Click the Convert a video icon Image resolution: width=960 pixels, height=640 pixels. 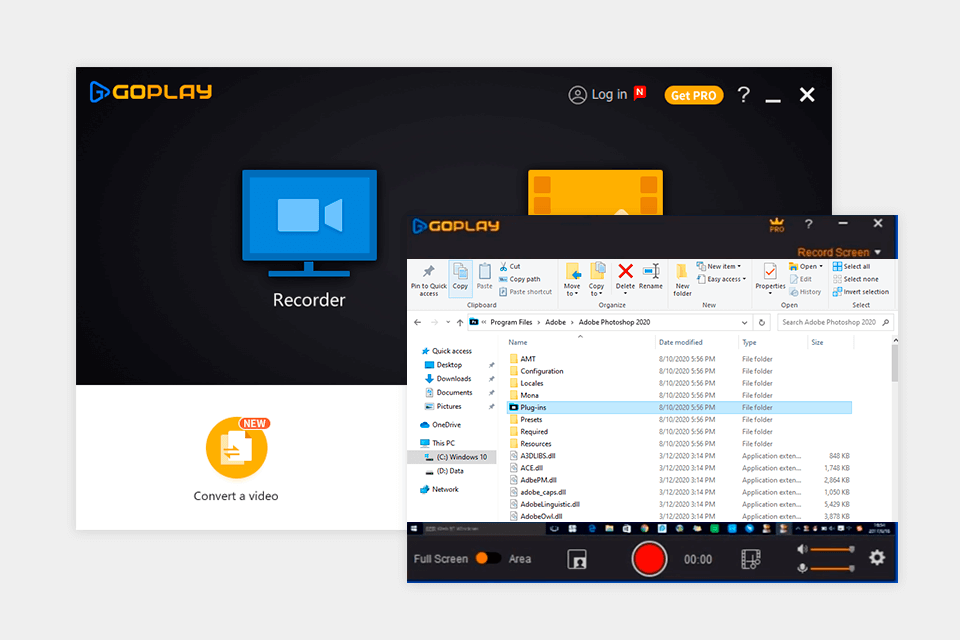tap(237, 448)
